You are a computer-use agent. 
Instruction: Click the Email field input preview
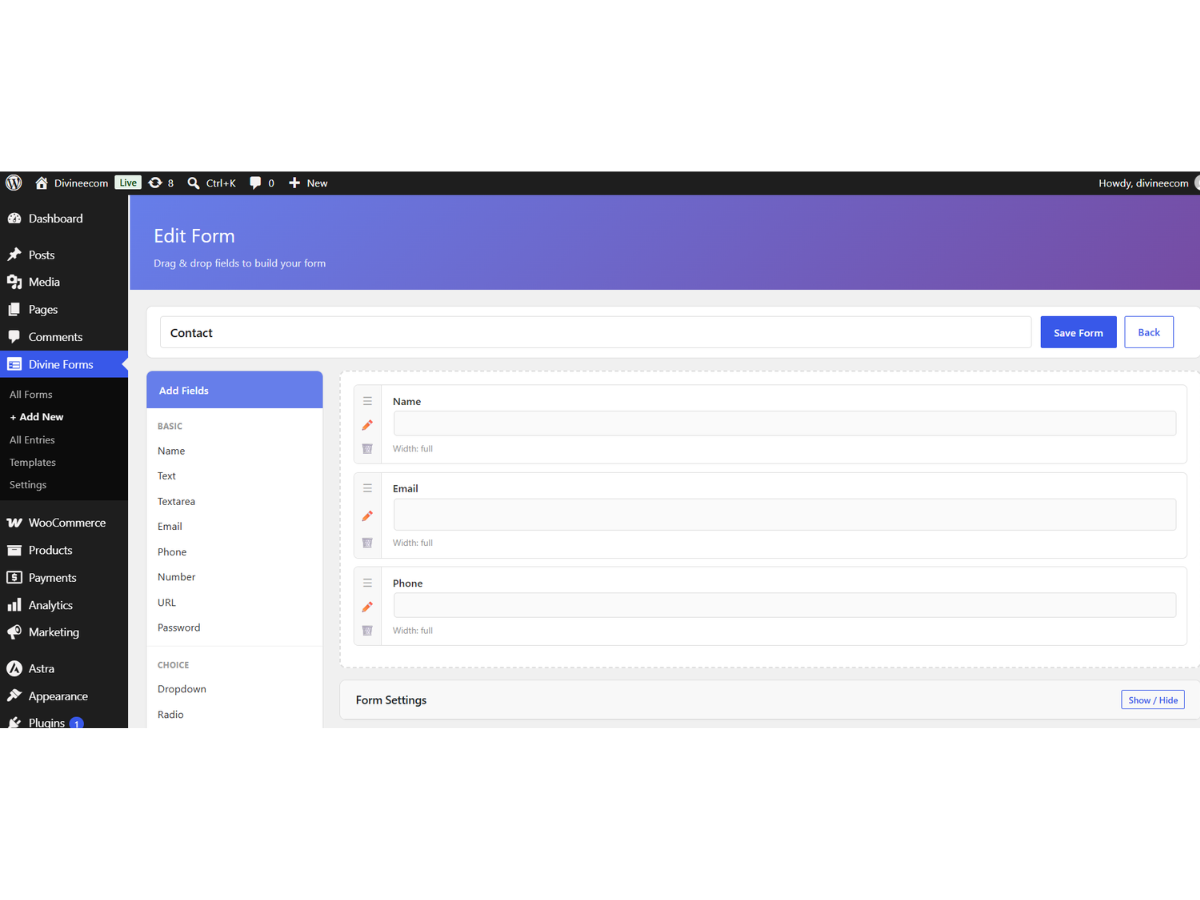pyautogui.click(x=785, y=514)
